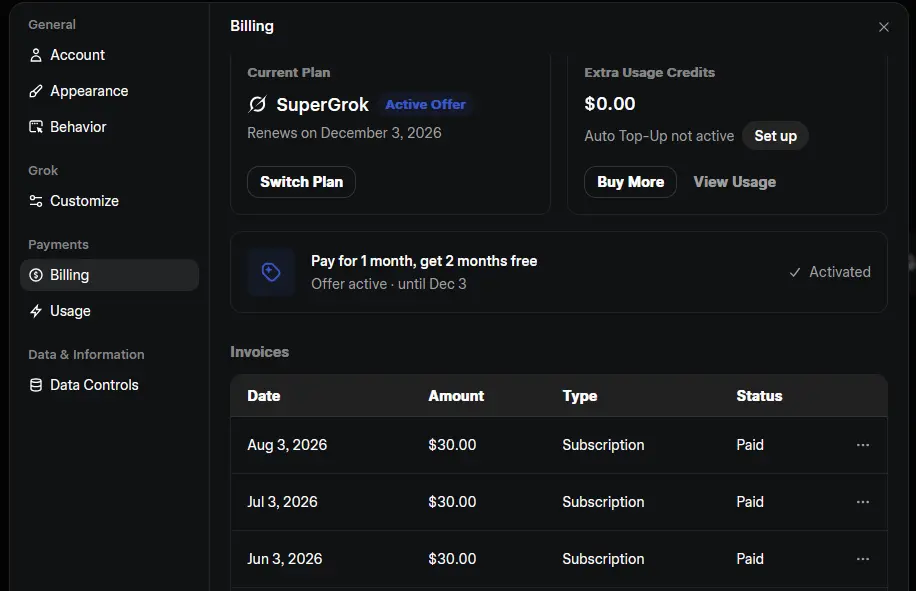This screenshot has height=591, width=916.
Task: Click the Invoices section heading
Action: tap(259, 352)
